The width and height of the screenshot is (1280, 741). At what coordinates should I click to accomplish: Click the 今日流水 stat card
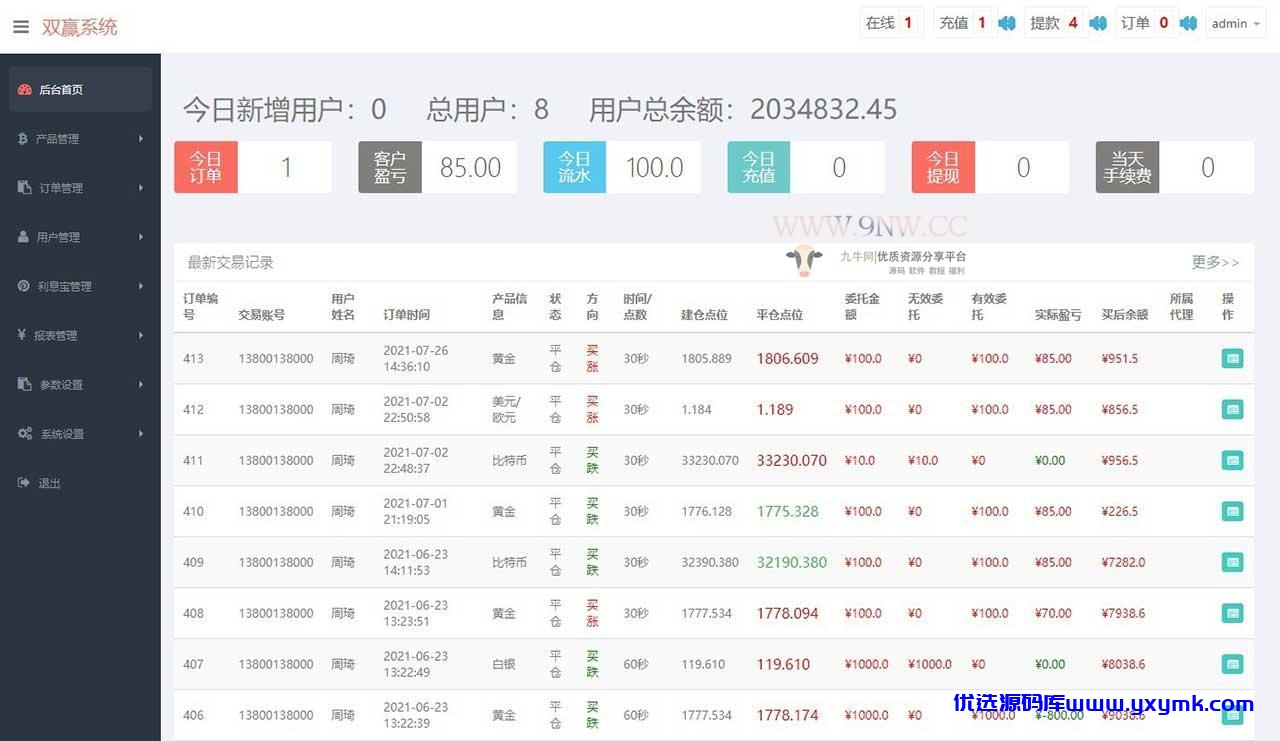622,167
